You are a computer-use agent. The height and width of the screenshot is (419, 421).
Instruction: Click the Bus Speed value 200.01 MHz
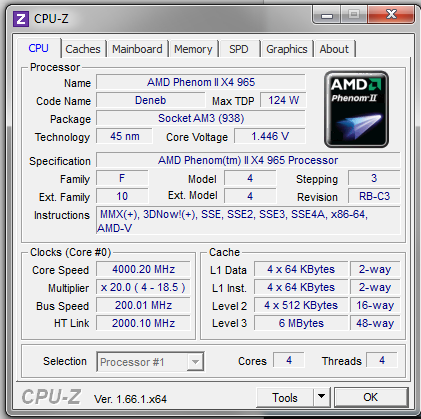pyautogui.click(x=143, y=305)
